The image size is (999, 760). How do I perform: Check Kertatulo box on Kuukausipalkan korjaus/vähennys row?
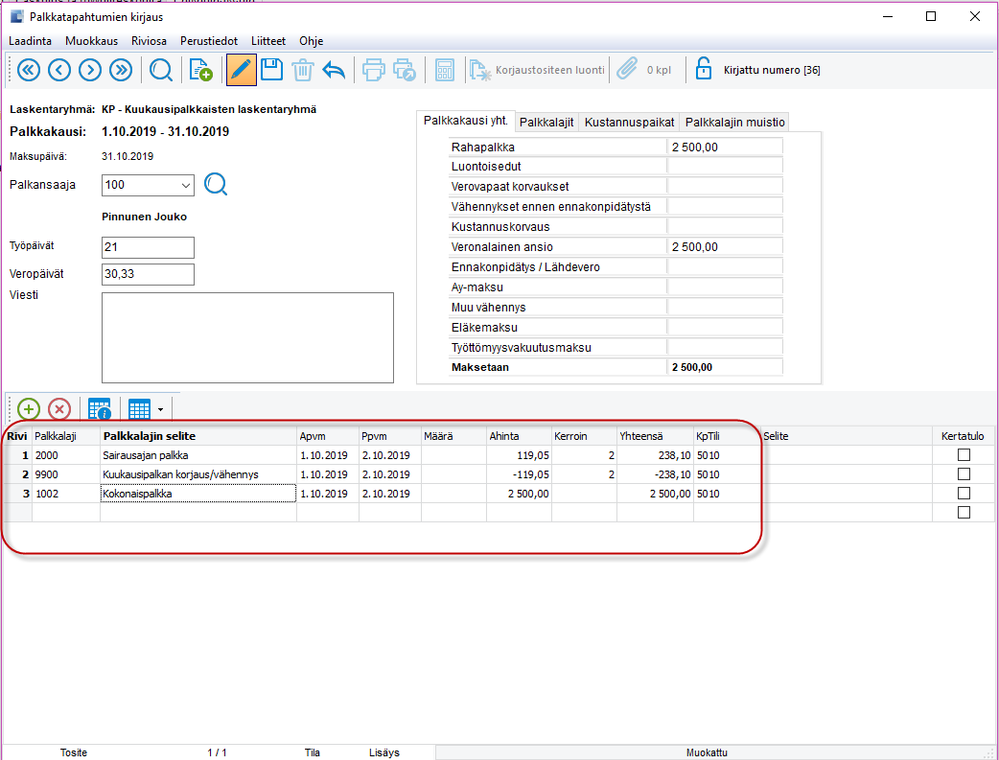point(964,474)
